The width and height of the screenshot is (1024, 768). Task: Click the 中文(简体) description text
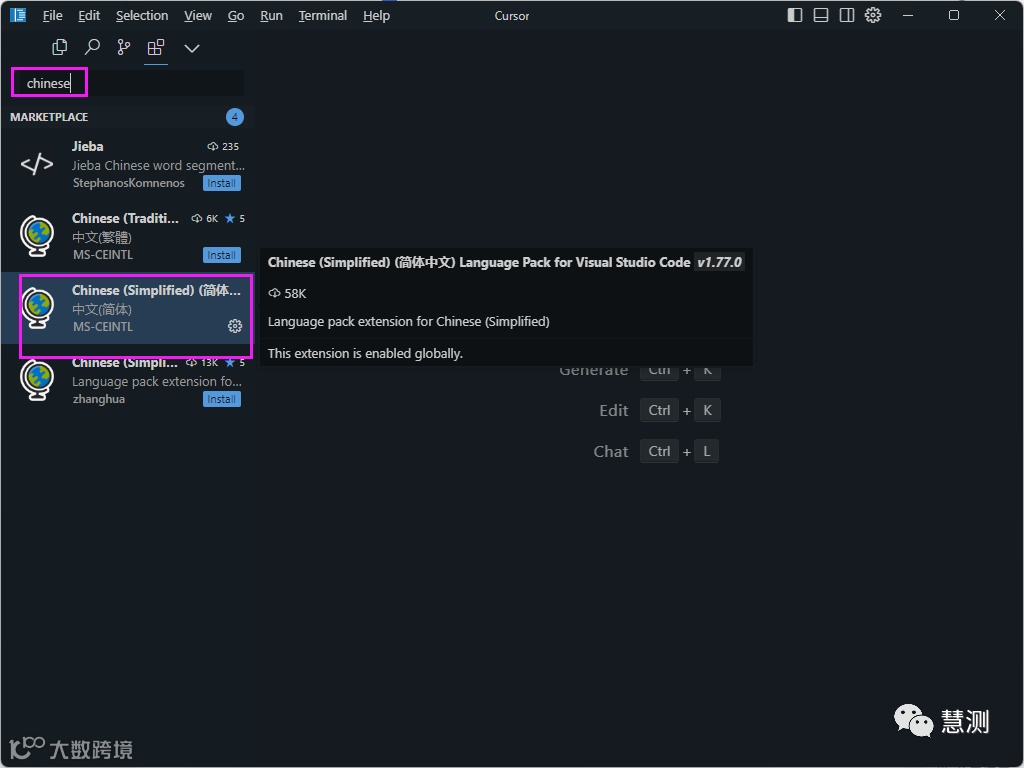point(102,309)
